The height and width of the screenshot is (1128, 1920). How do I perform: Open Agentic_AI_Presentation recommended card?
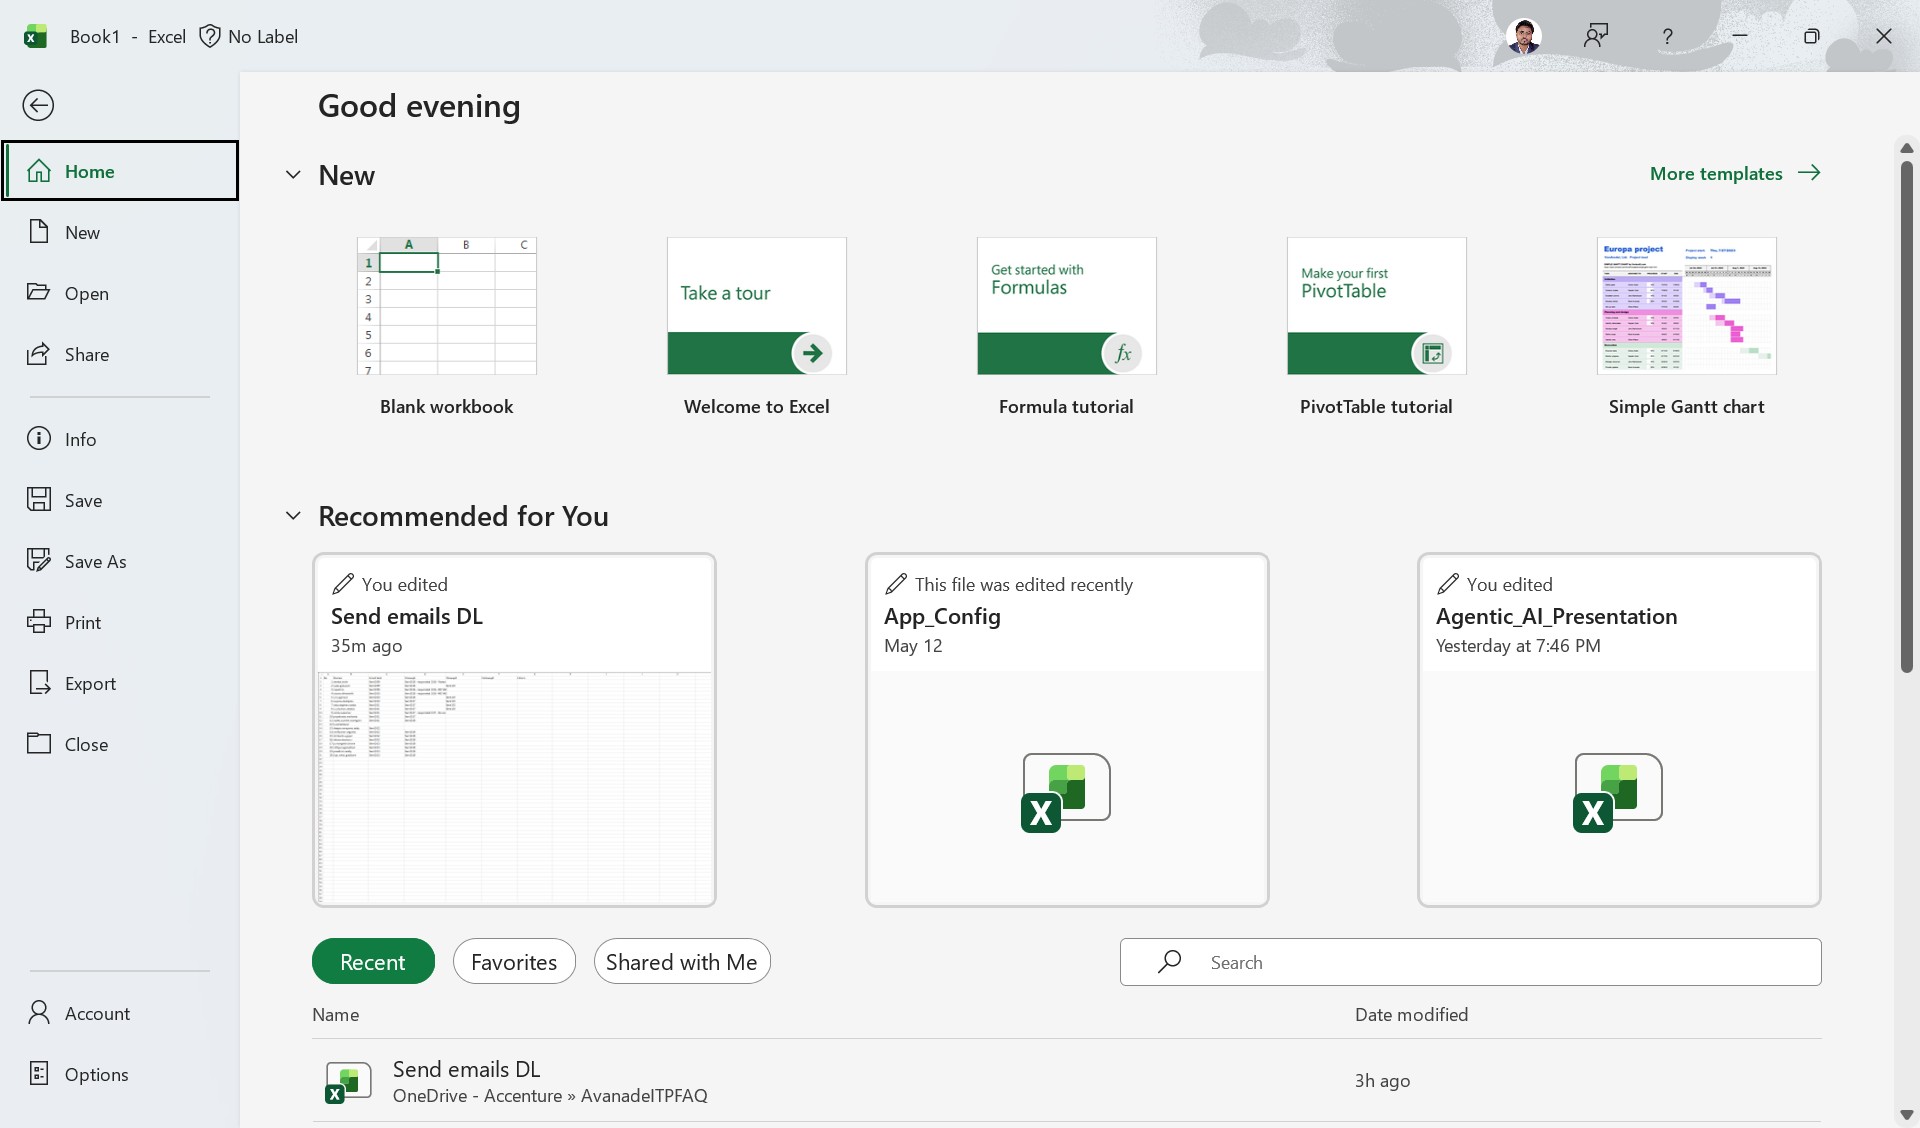pyautogui.click(x=1619, y=730)
